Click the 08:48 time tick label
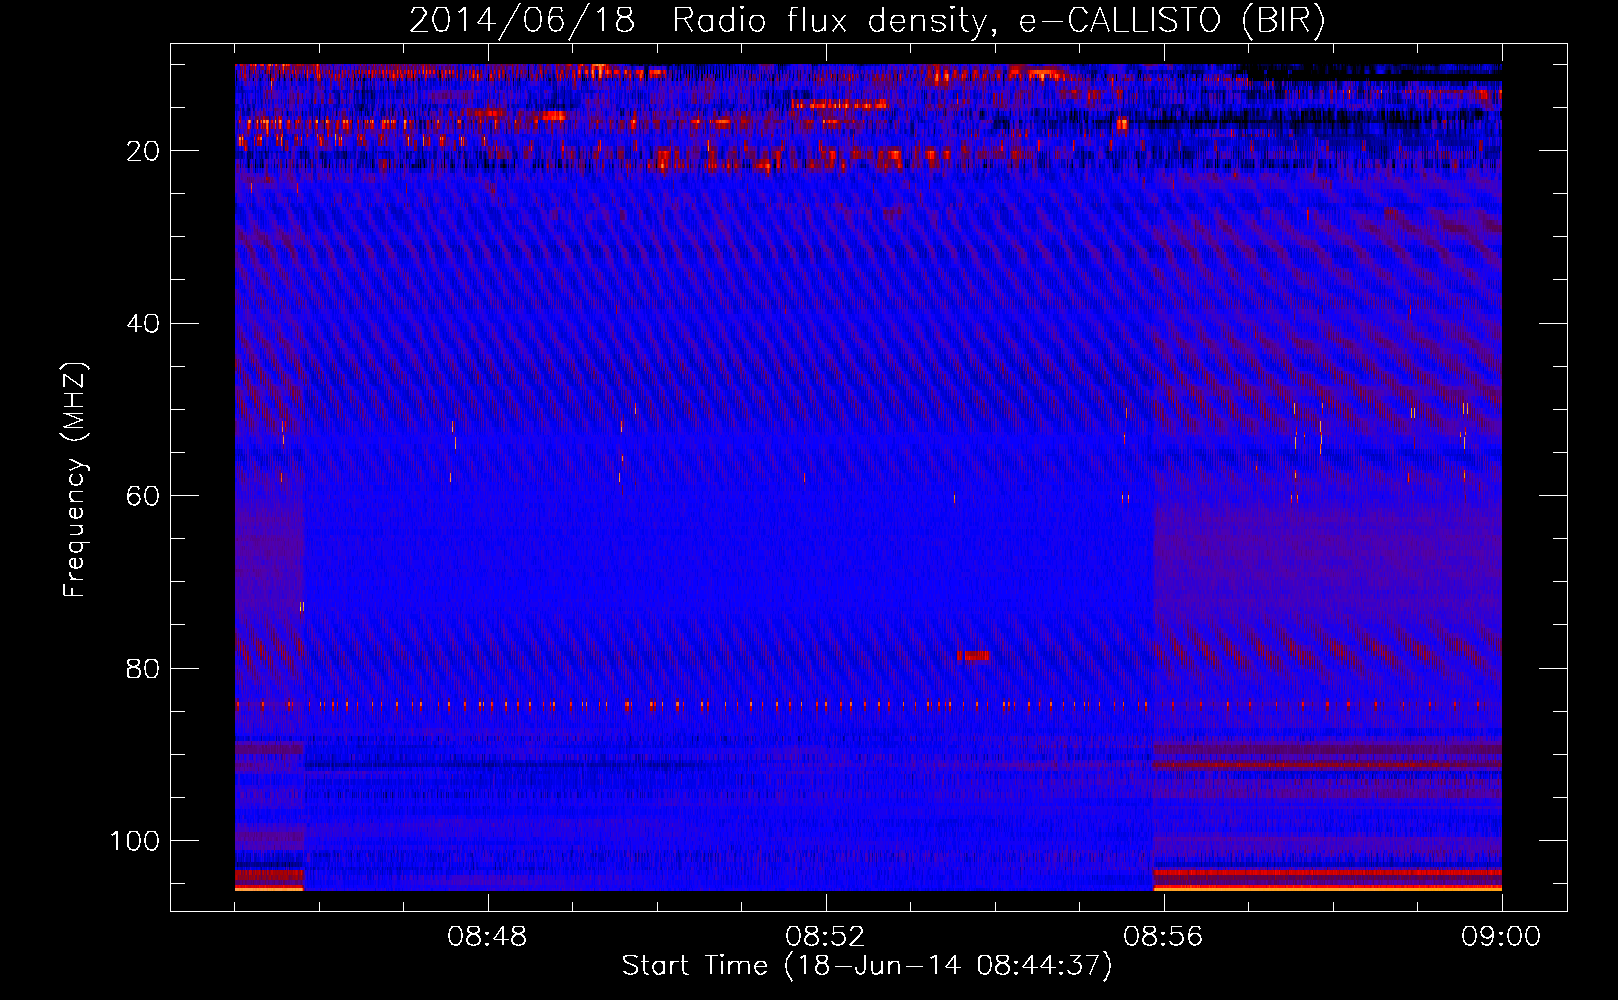 (x=487, y=937)
